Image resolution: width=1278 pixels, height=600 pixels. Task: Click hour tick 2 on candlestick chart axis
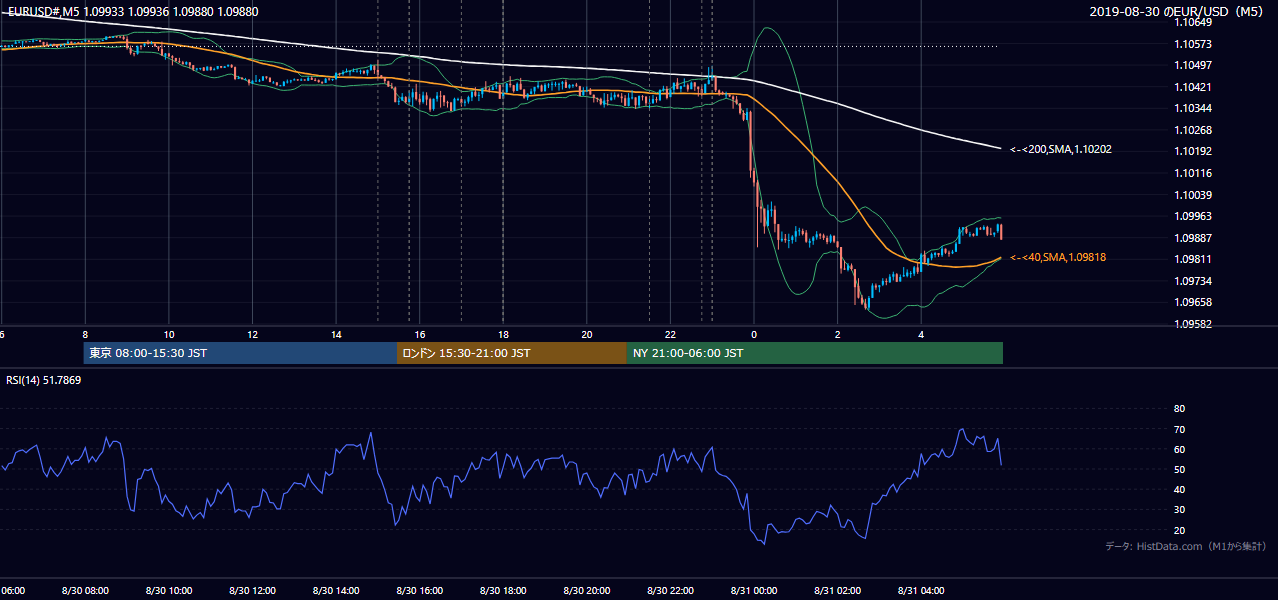[x=837, y=335]
